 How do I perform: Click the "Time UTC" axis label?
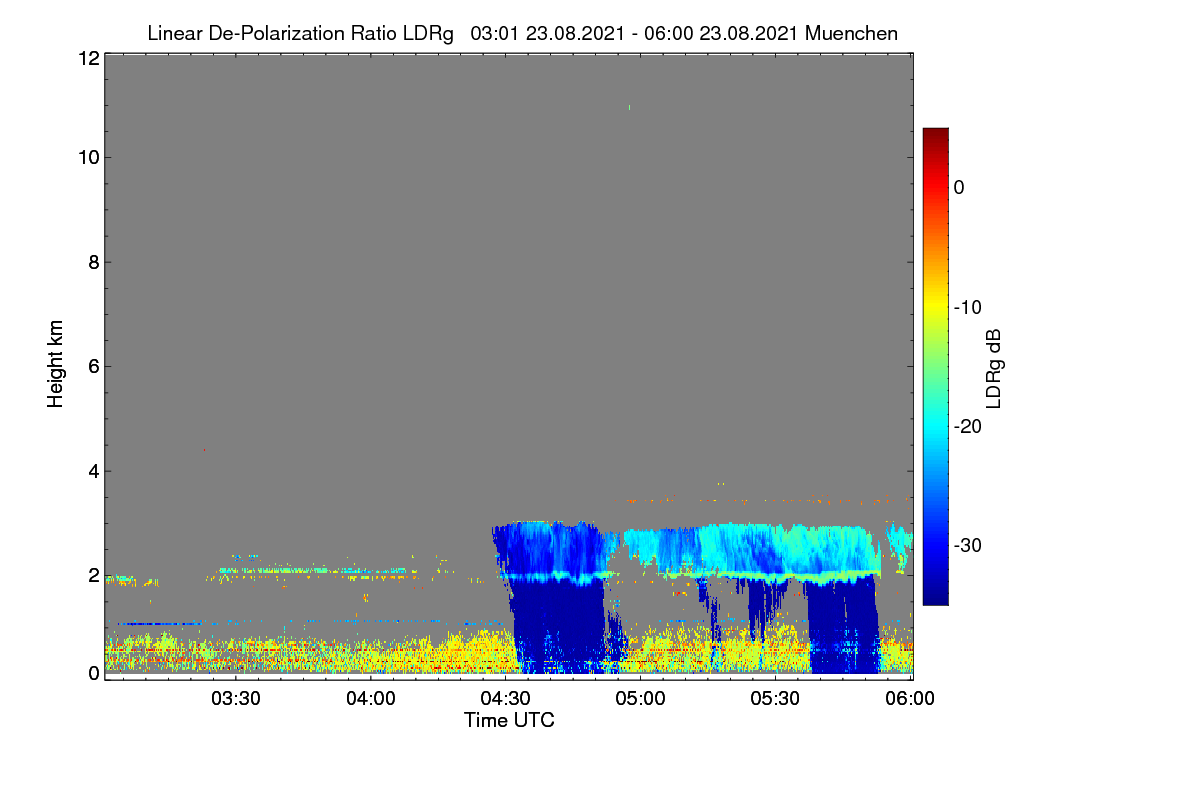(509, 720)
